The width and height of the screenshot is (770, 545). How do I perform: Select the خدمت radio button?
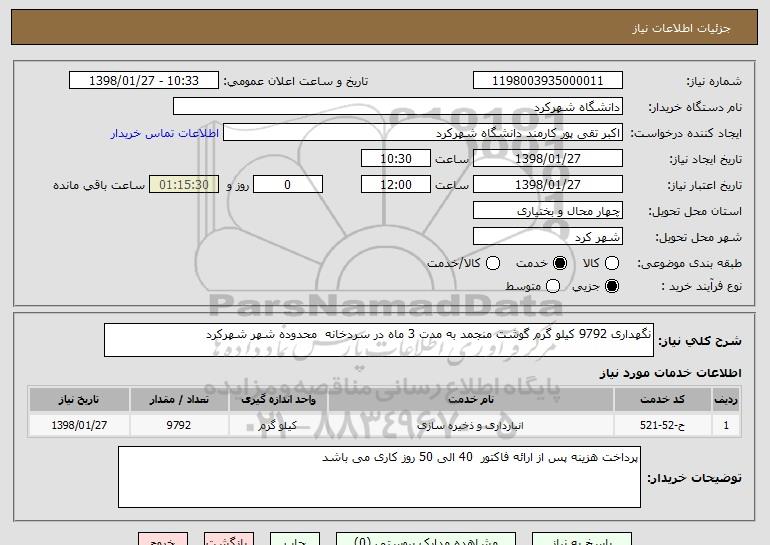[x=560, y=263]
